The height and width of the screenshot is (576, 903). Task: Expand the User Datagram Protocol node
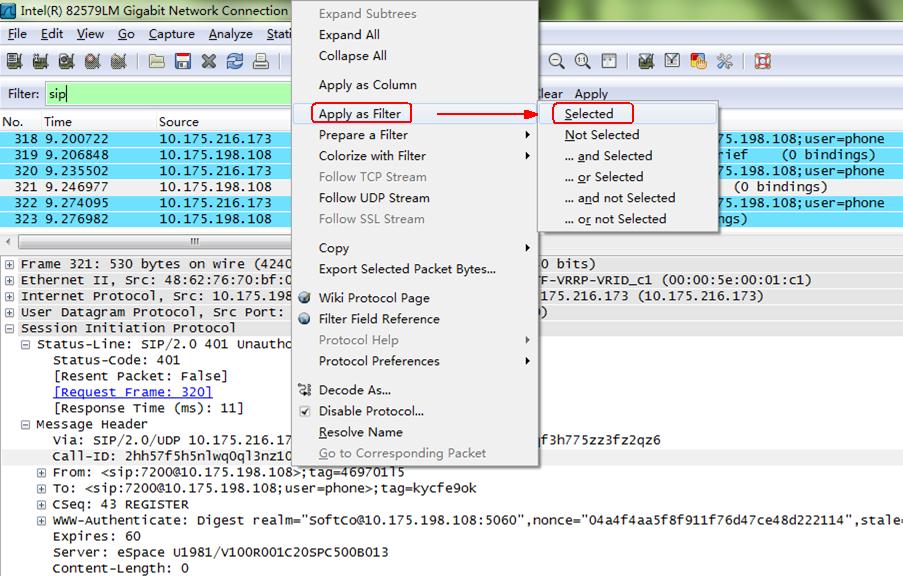tap(9, 313)
